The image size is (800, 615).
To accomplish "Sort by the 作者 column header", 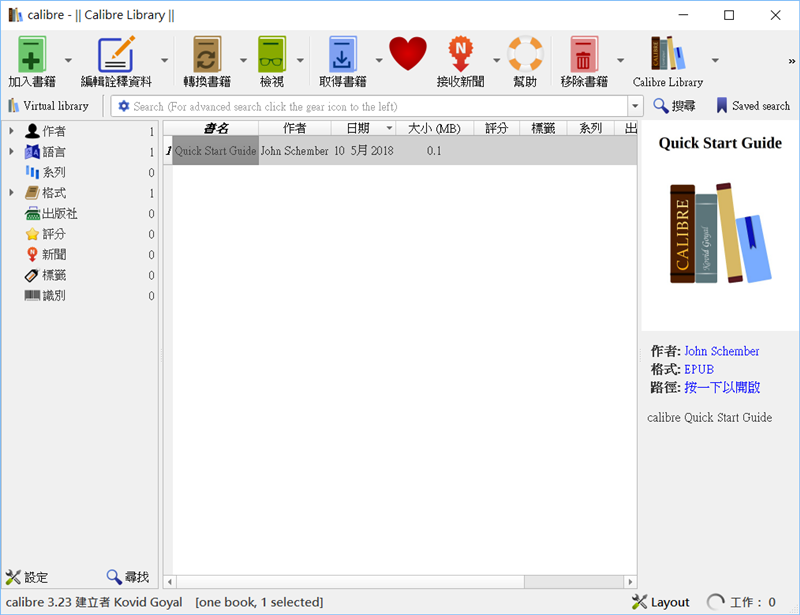I will click(x=294, y=128).
